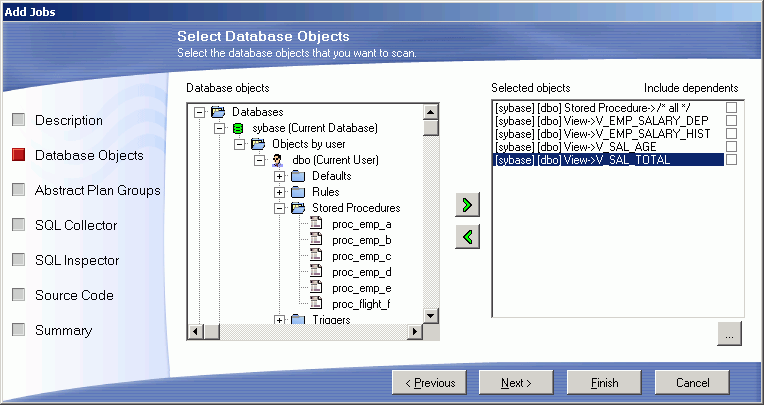Click the Rules folder icon

[298, 192]
